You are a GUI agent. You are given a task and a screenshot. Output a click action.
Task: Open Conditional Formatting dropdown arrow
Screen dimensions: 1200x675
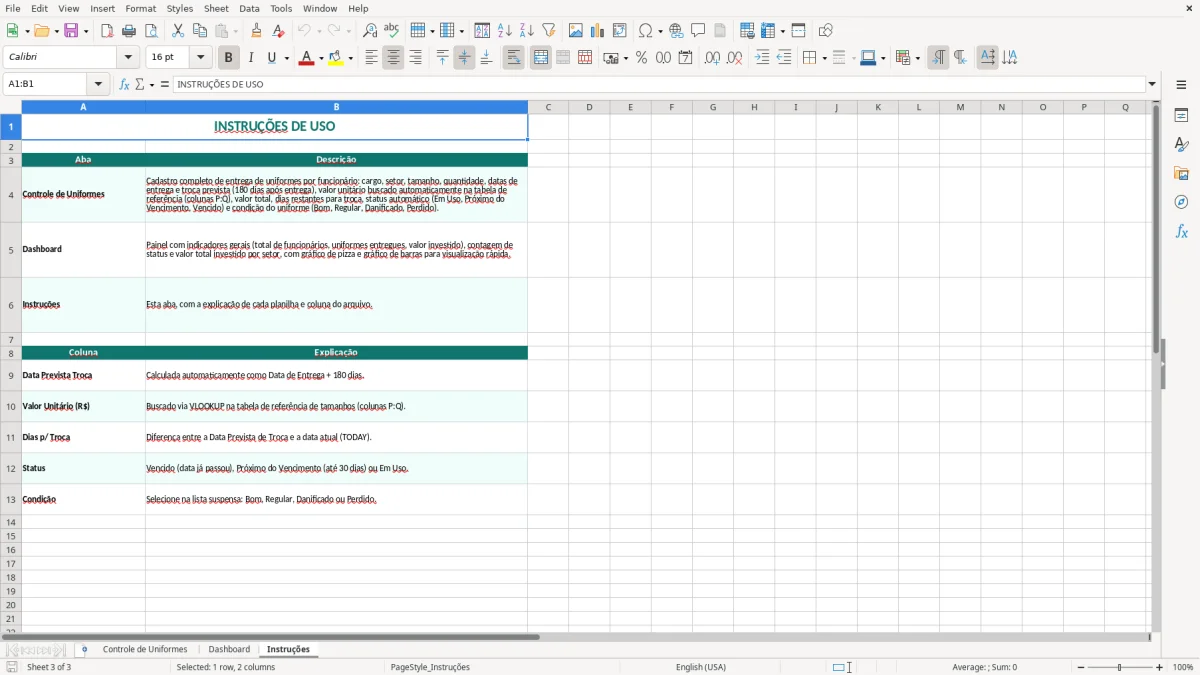918,58
